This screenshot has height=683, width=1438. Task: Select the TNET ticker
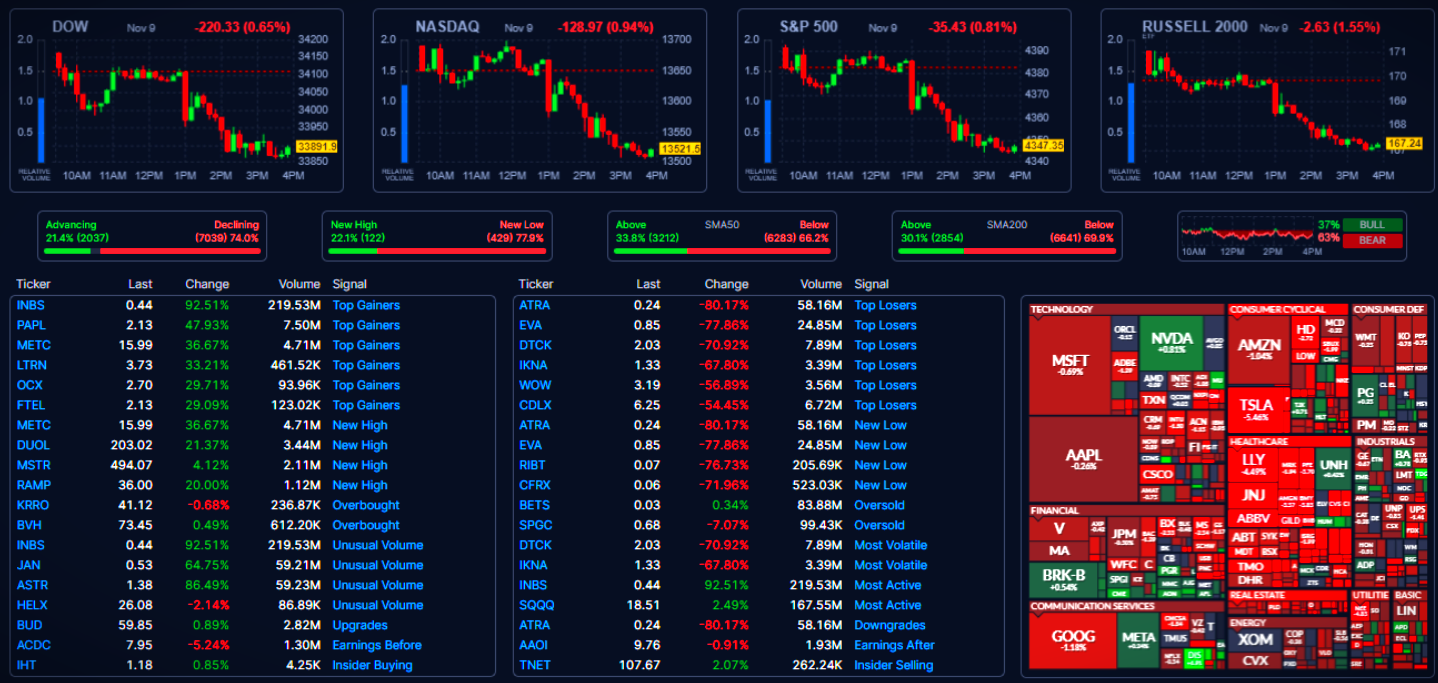tap(535, 665)
